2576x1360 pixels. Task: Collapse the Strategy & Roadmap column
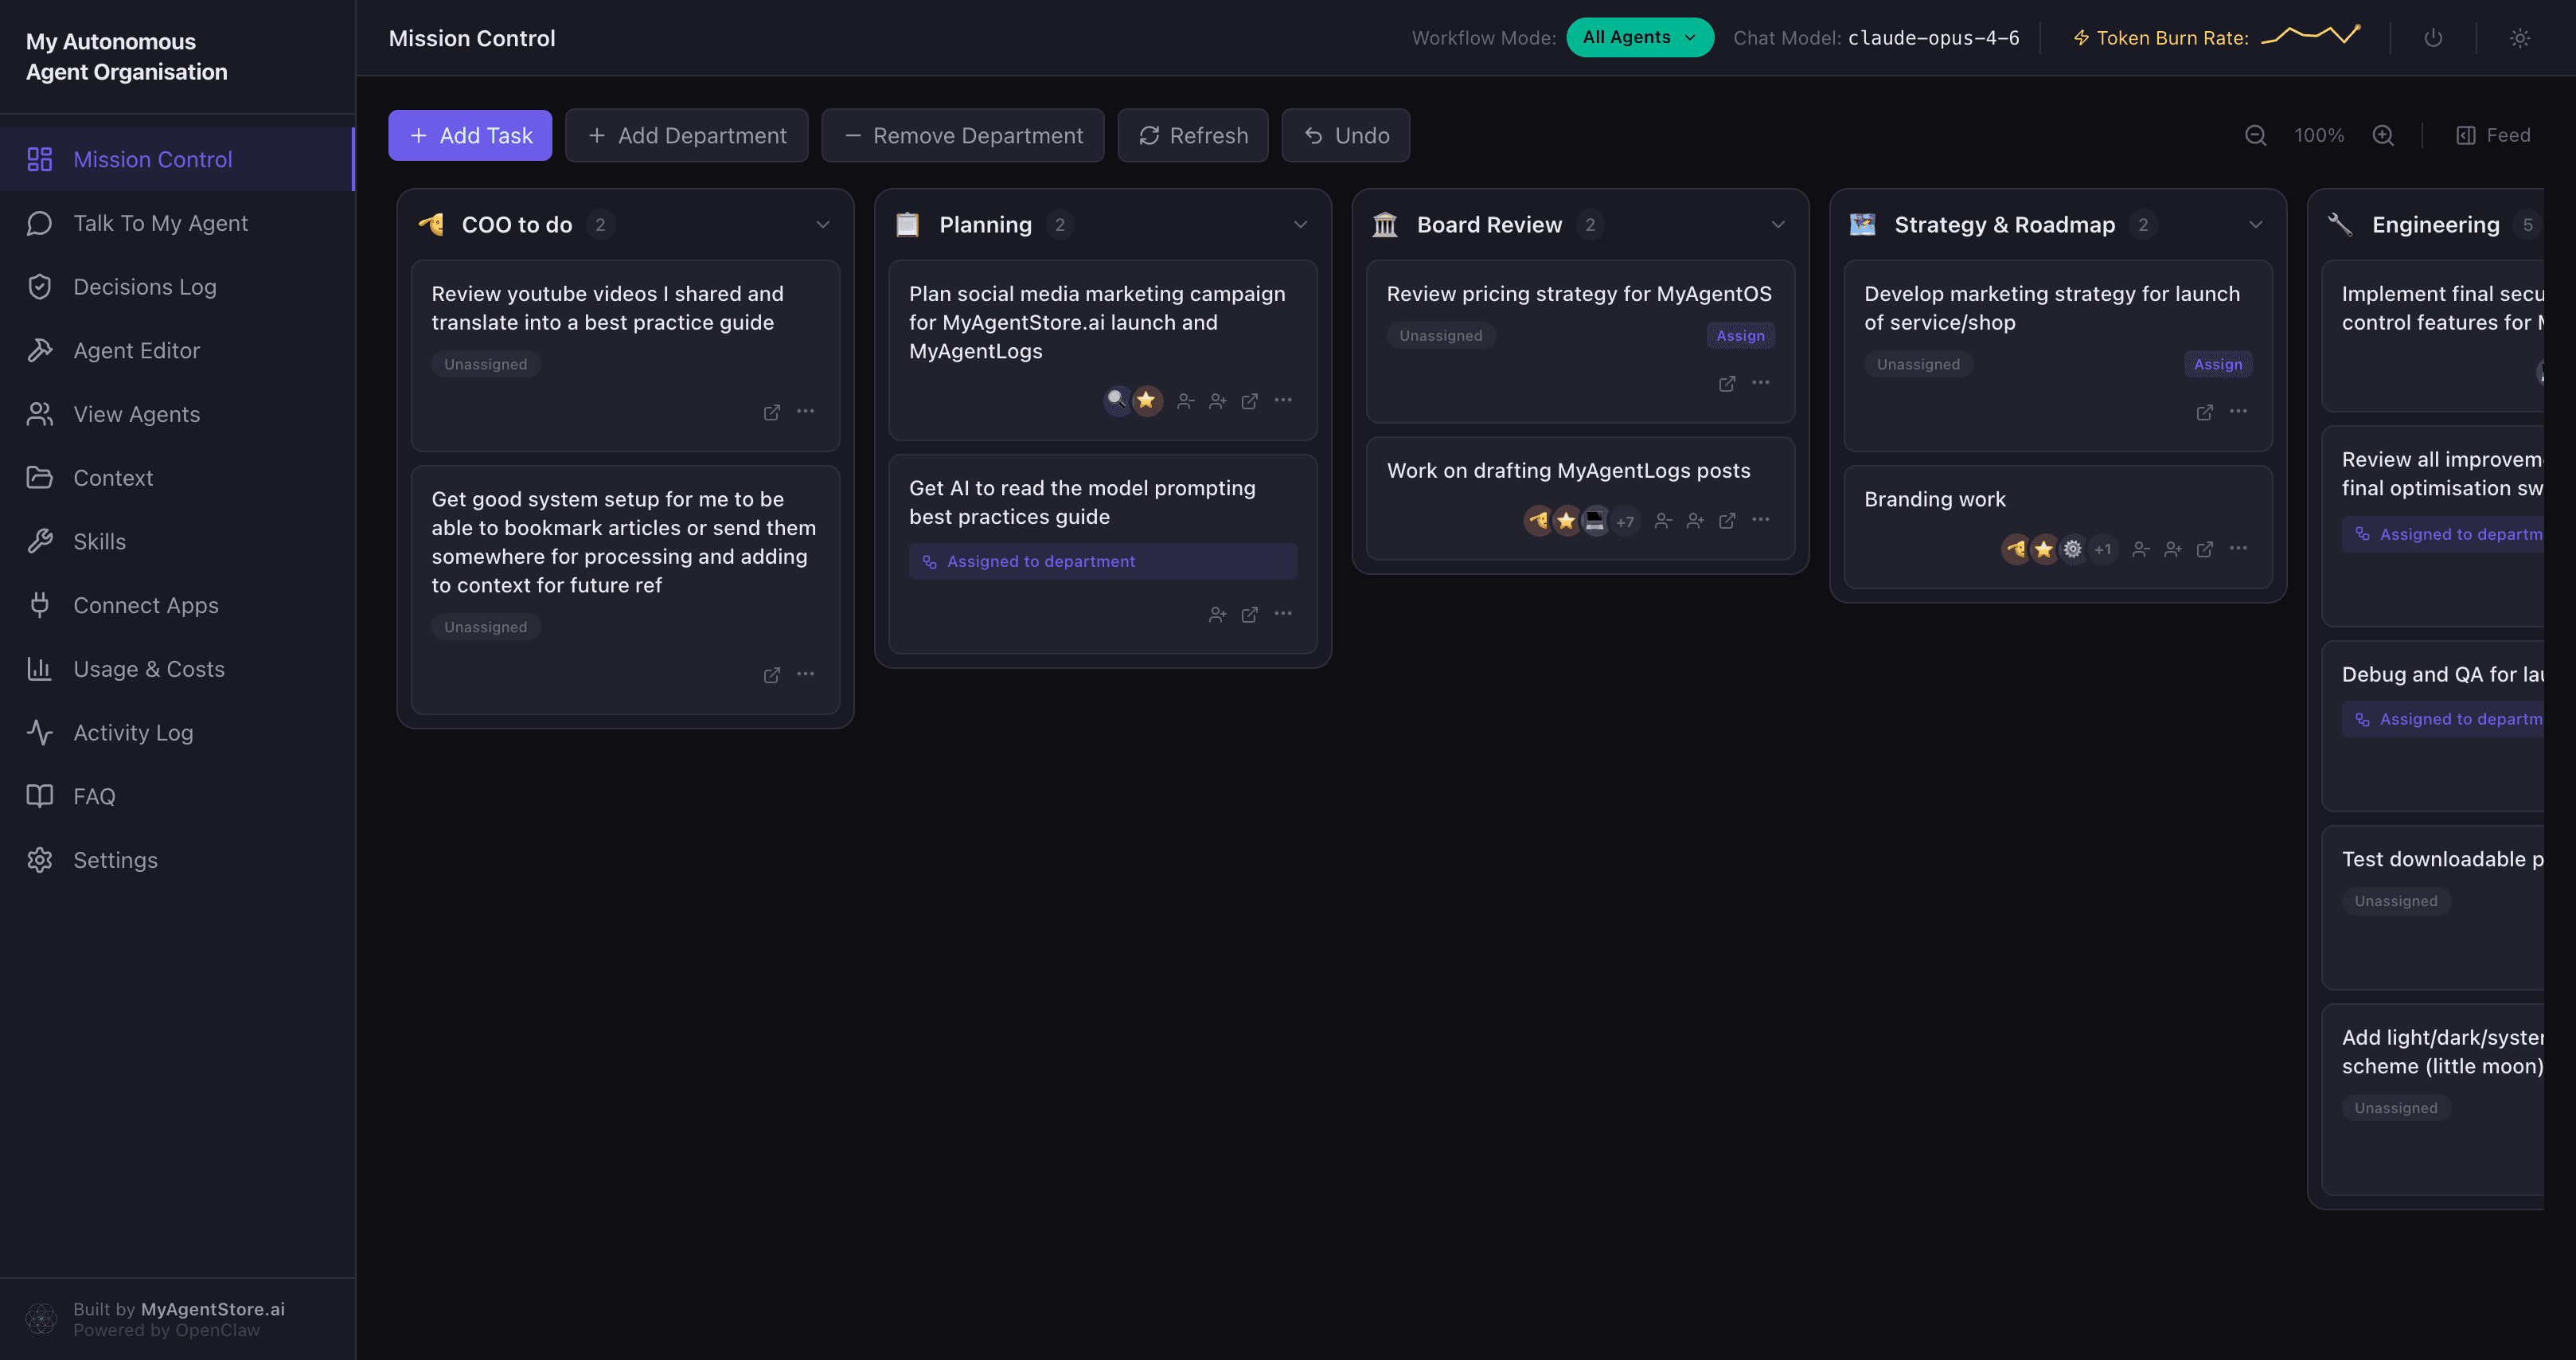click(2255, 224)
